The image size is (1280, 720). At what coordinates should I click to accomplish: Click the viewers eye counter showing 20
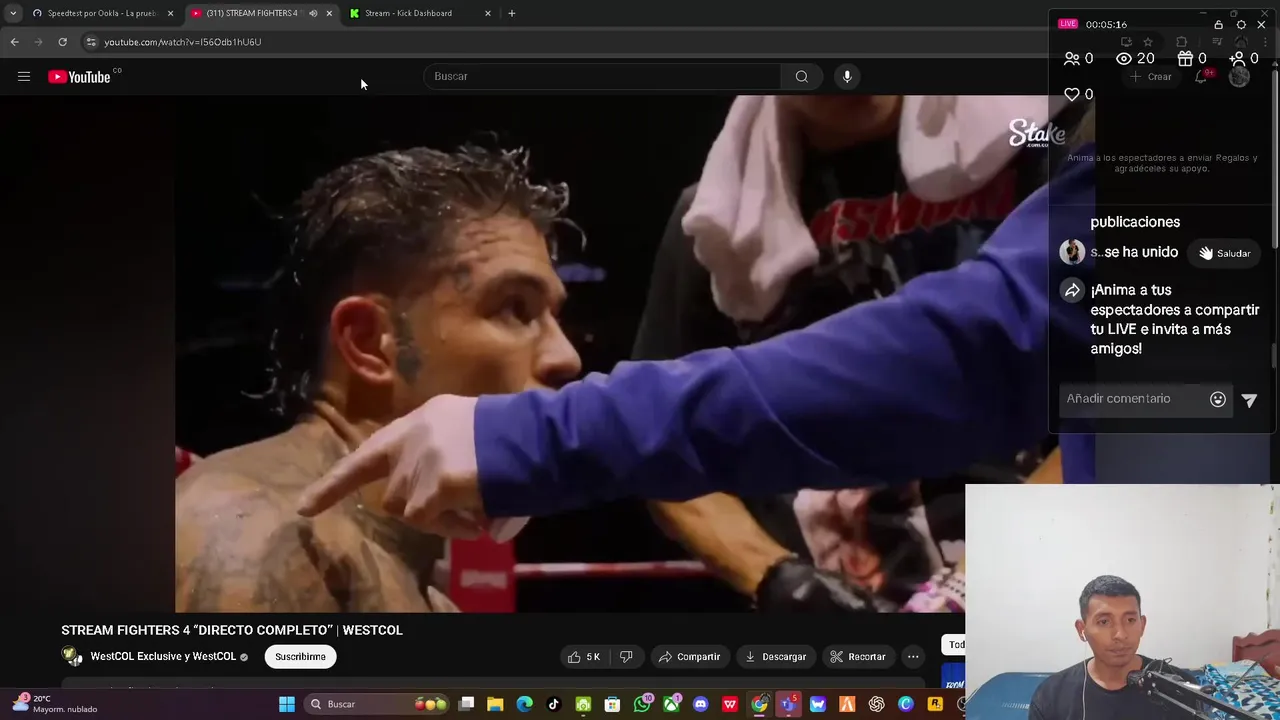point(1135,59)
